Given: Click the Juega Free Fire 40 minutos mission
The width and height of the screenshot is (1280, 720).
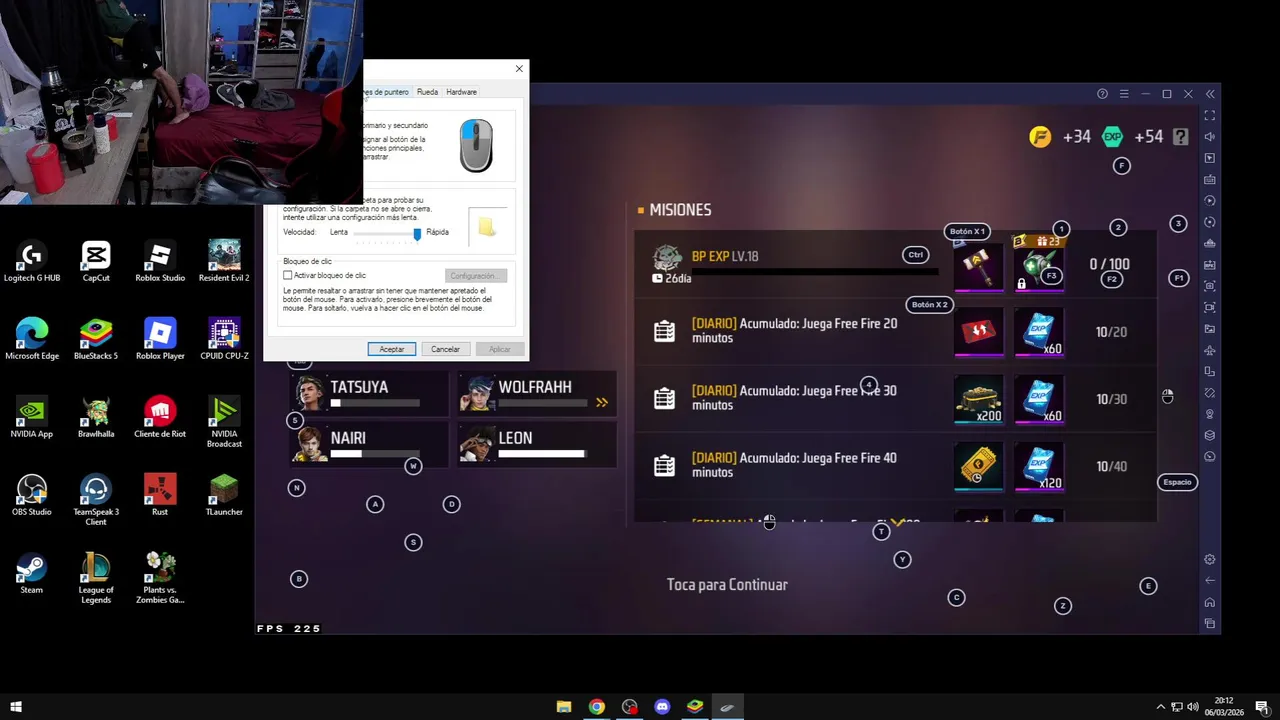Looking at the screenshot, I should tap(895, 466).
